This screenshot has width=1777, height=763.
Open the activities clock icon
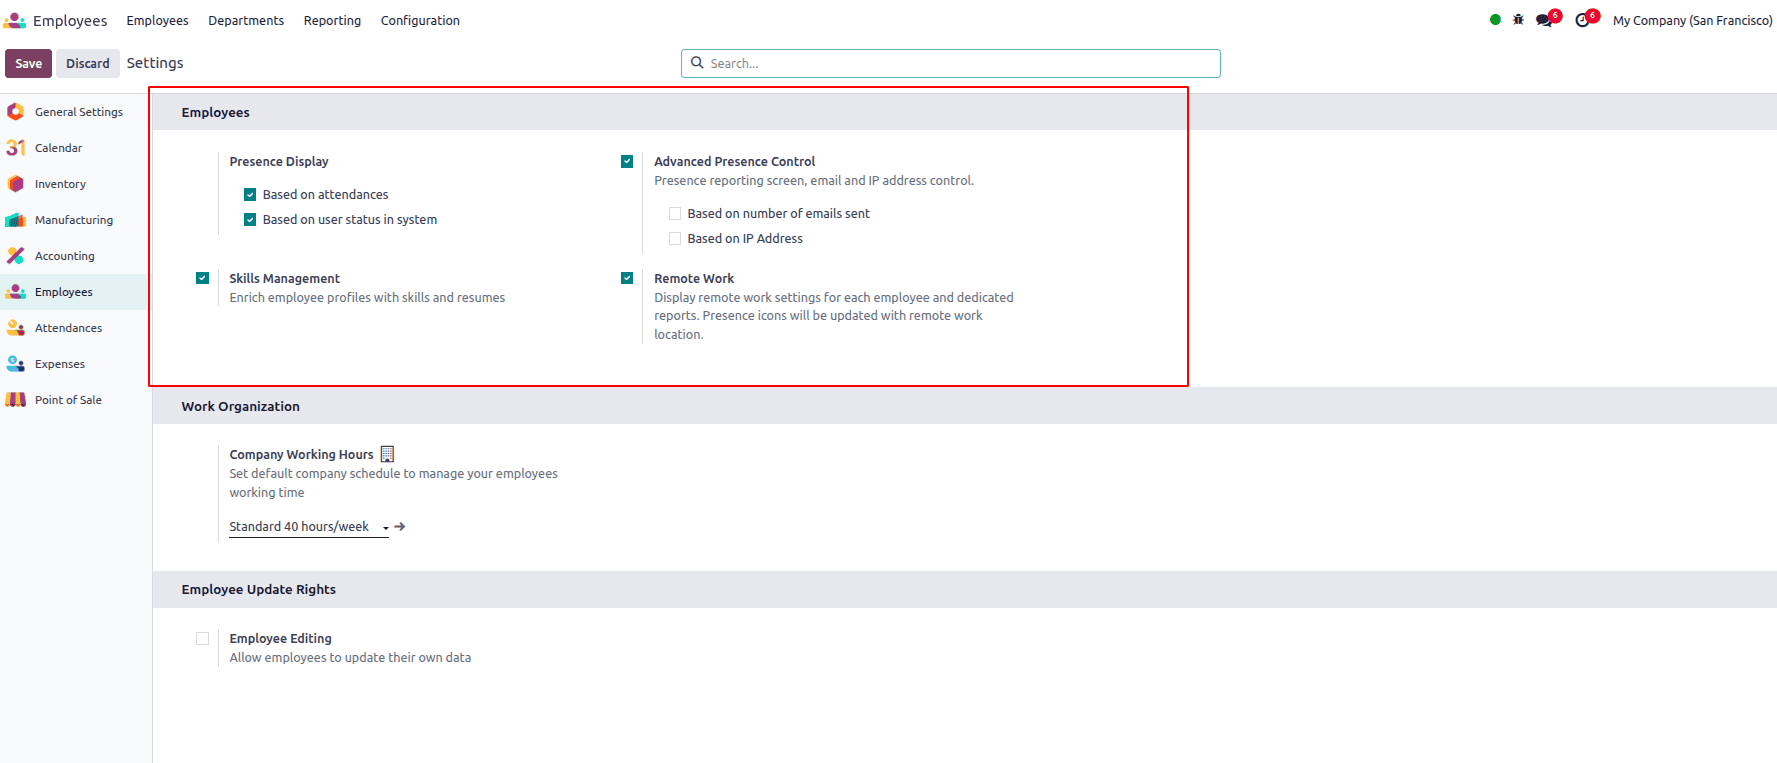click(1583, 20)
